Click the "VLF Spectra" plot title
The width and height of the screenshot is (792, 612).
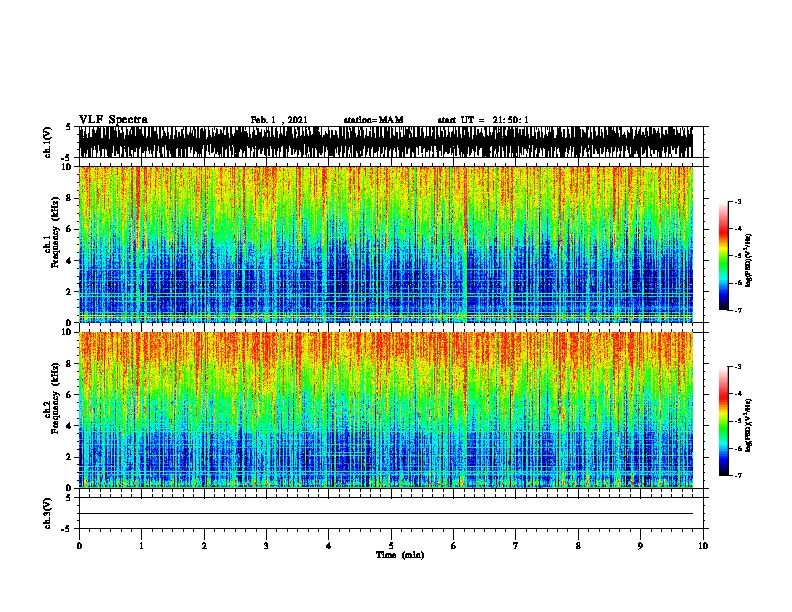pyautogui.click(x=113, y=120)
